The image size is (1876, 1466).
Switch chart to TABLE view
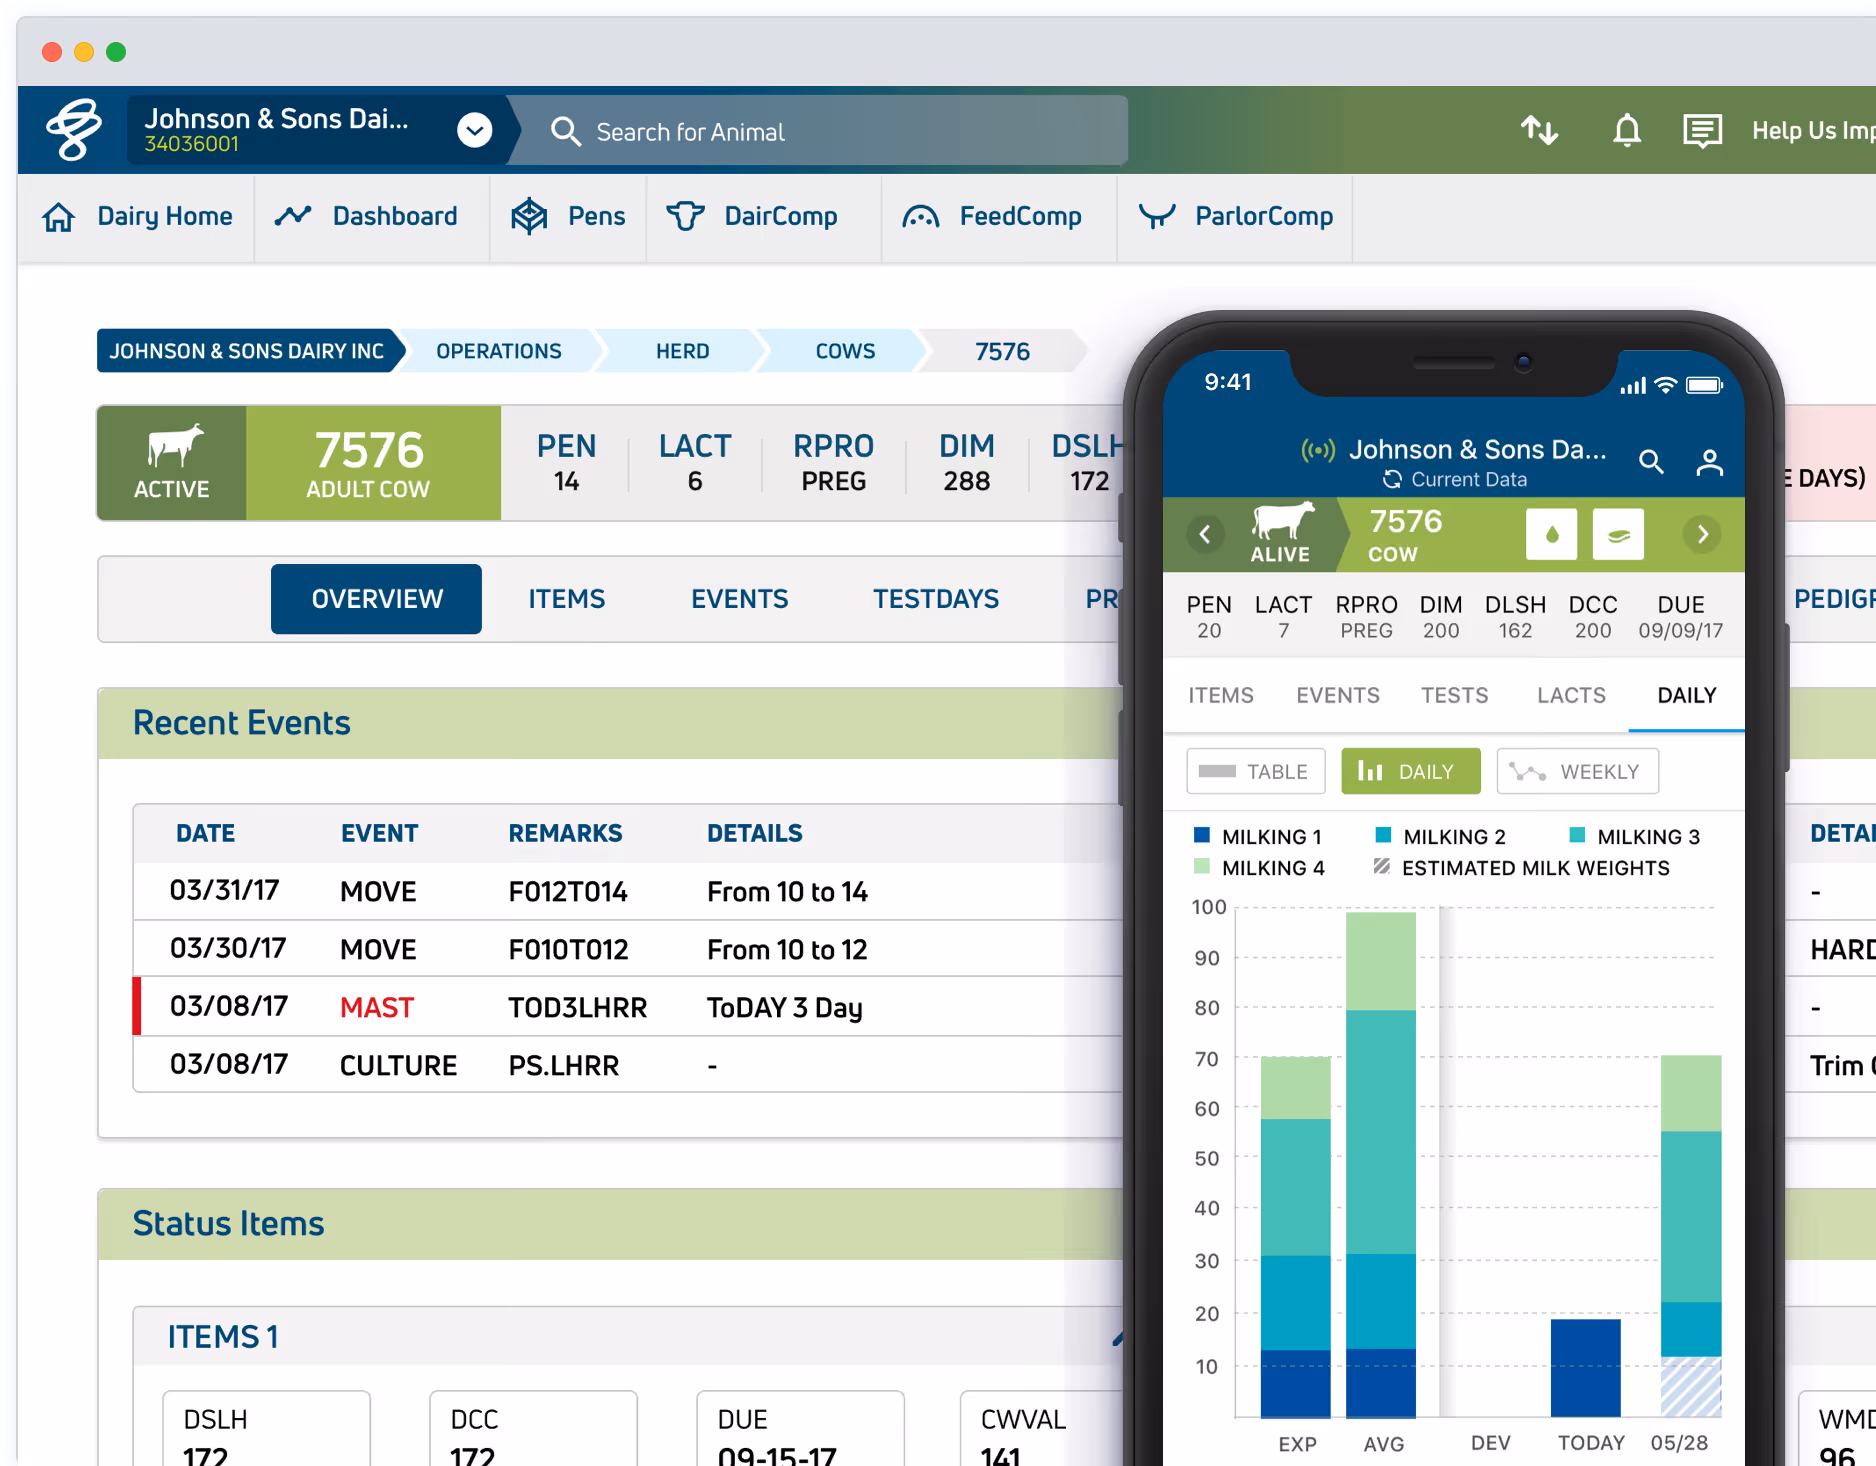1255,771
